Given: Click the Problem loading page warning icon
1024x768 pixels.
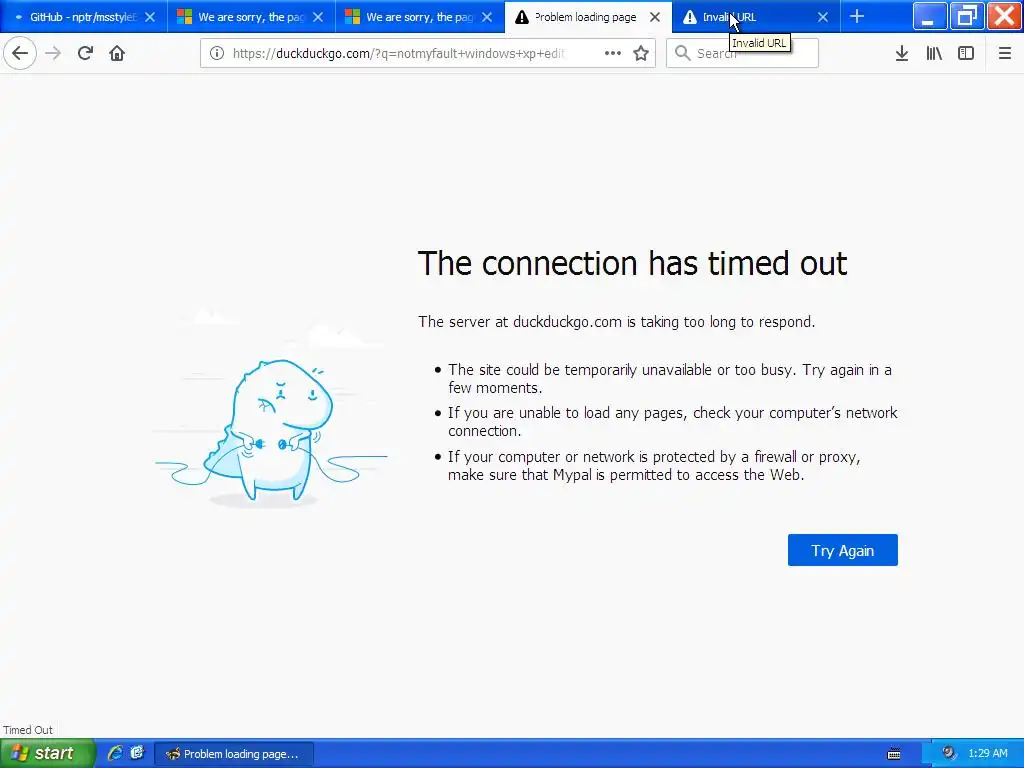Looking at the screenshot, I should [x=522, y=18].
